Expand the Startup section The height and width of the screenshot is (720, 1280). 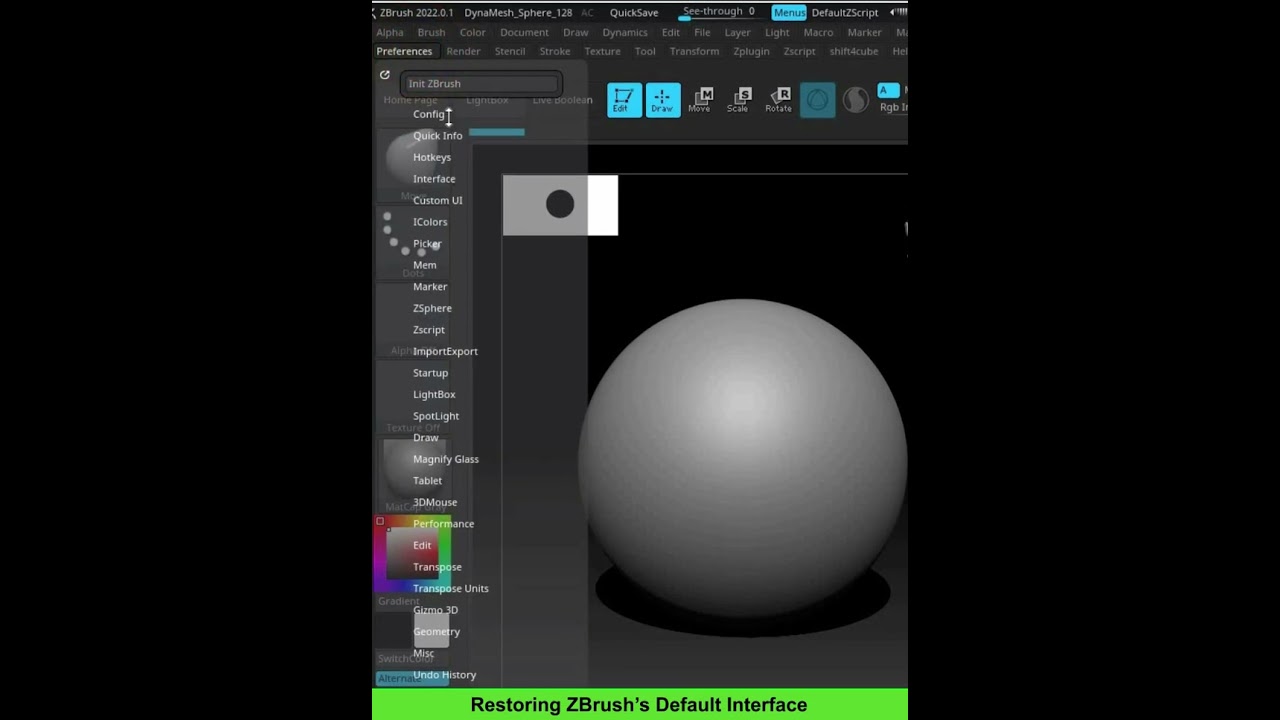pos(431,373)
